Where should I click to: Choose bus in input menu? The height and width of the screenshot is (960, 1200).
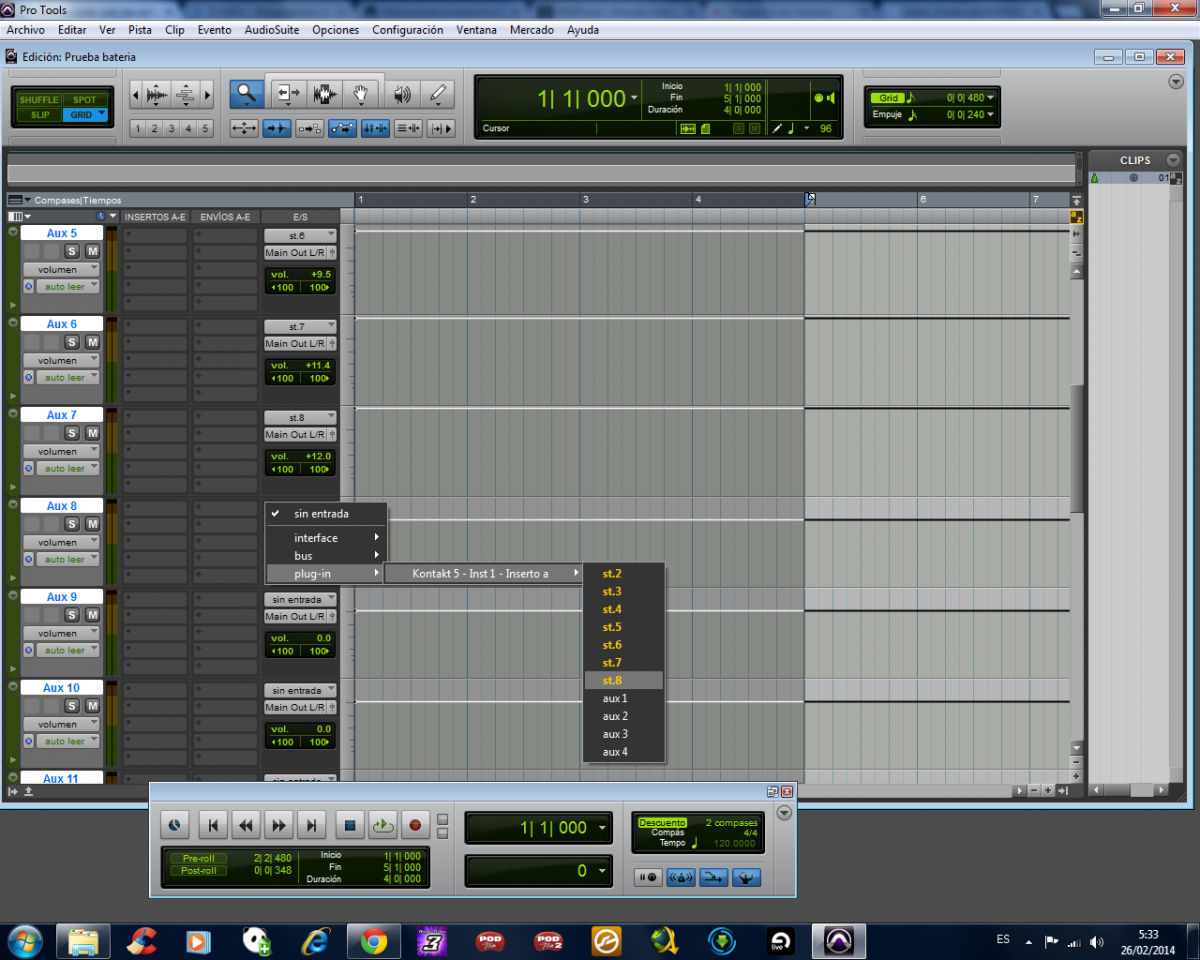pos(326,556)
